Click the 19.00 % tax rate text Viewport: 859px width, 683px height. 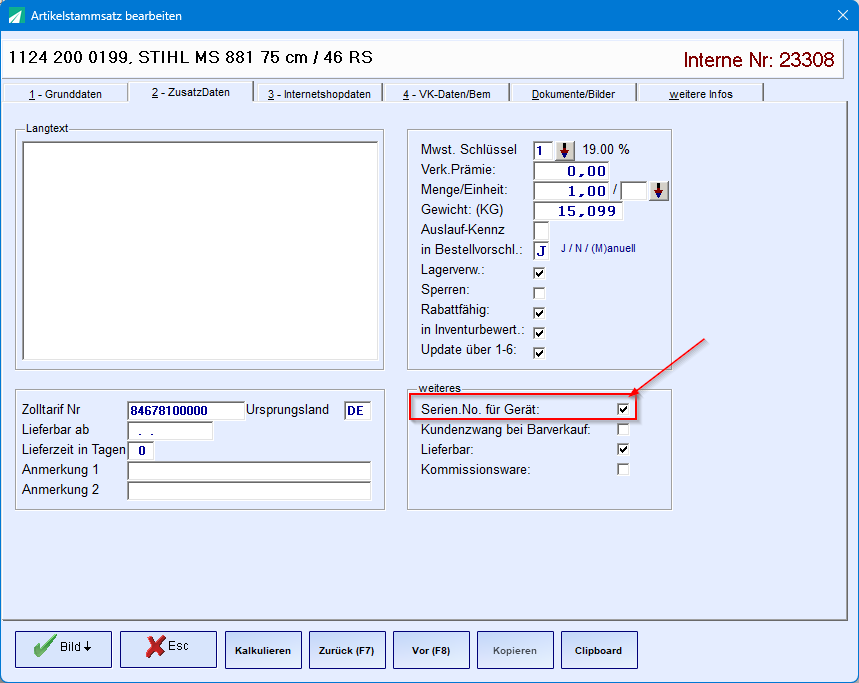coord(606,149)
